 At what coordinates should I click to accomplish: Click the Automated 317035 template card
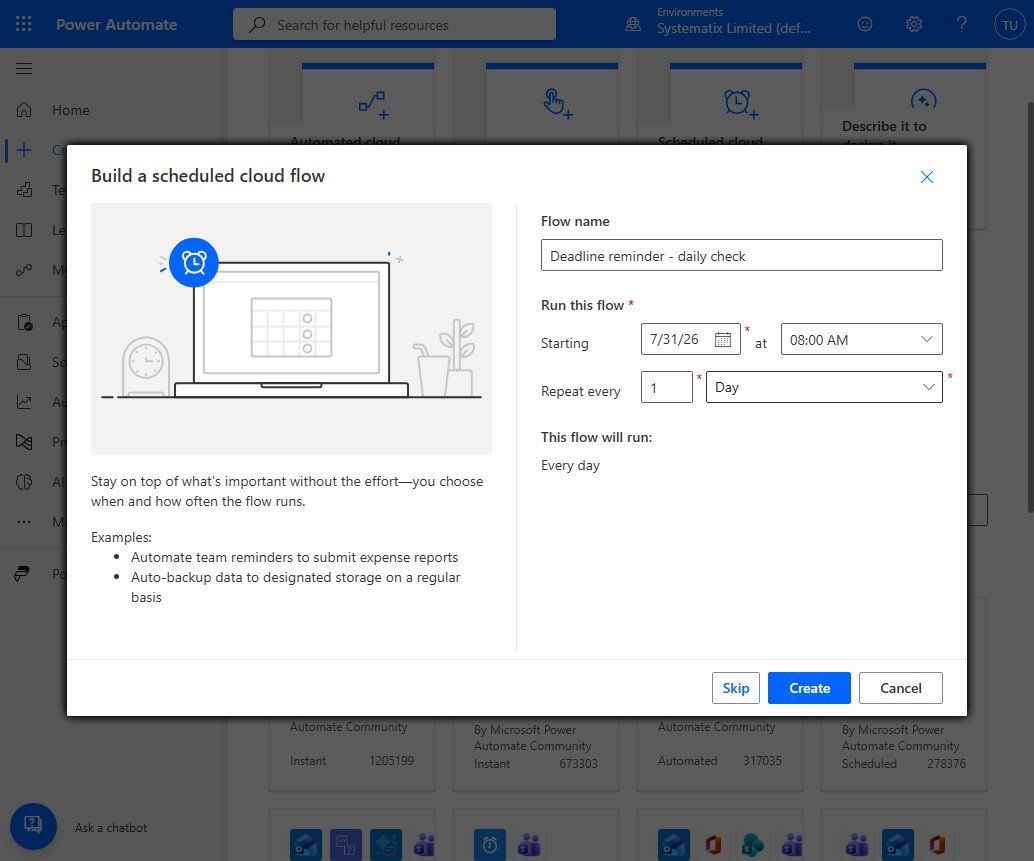pos(719,754)
